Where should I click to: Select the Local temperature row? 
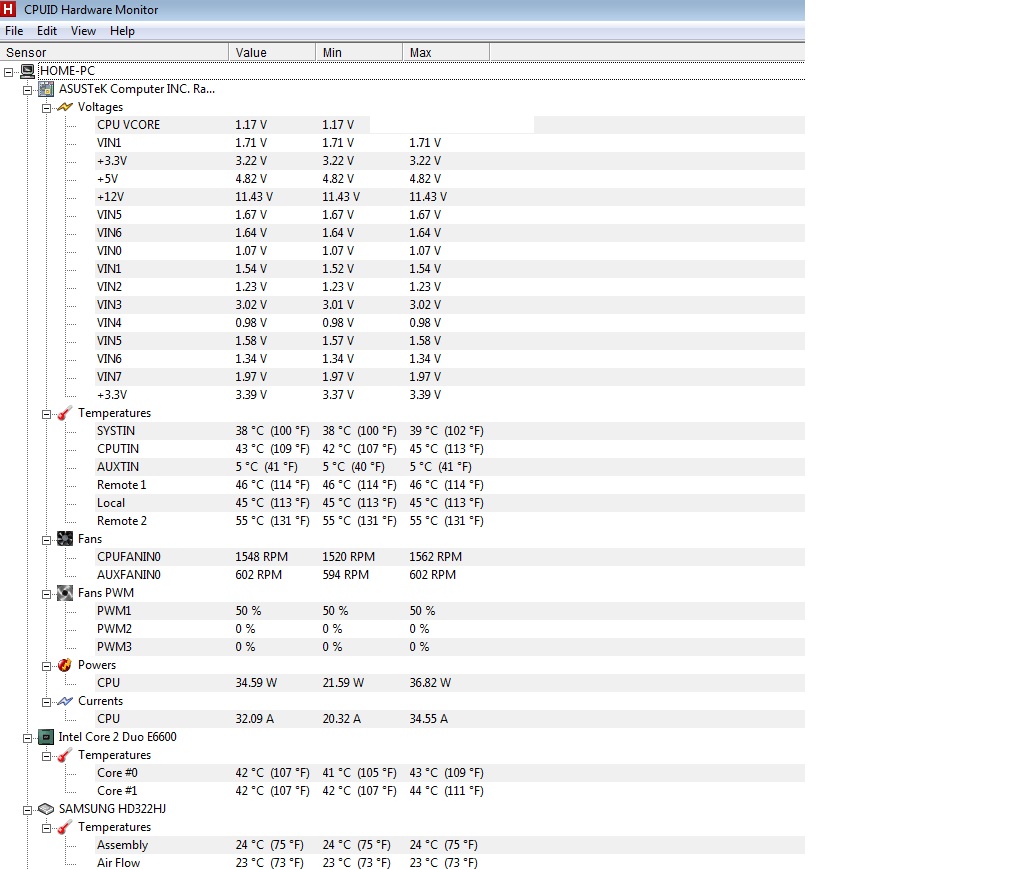(449, 503)
